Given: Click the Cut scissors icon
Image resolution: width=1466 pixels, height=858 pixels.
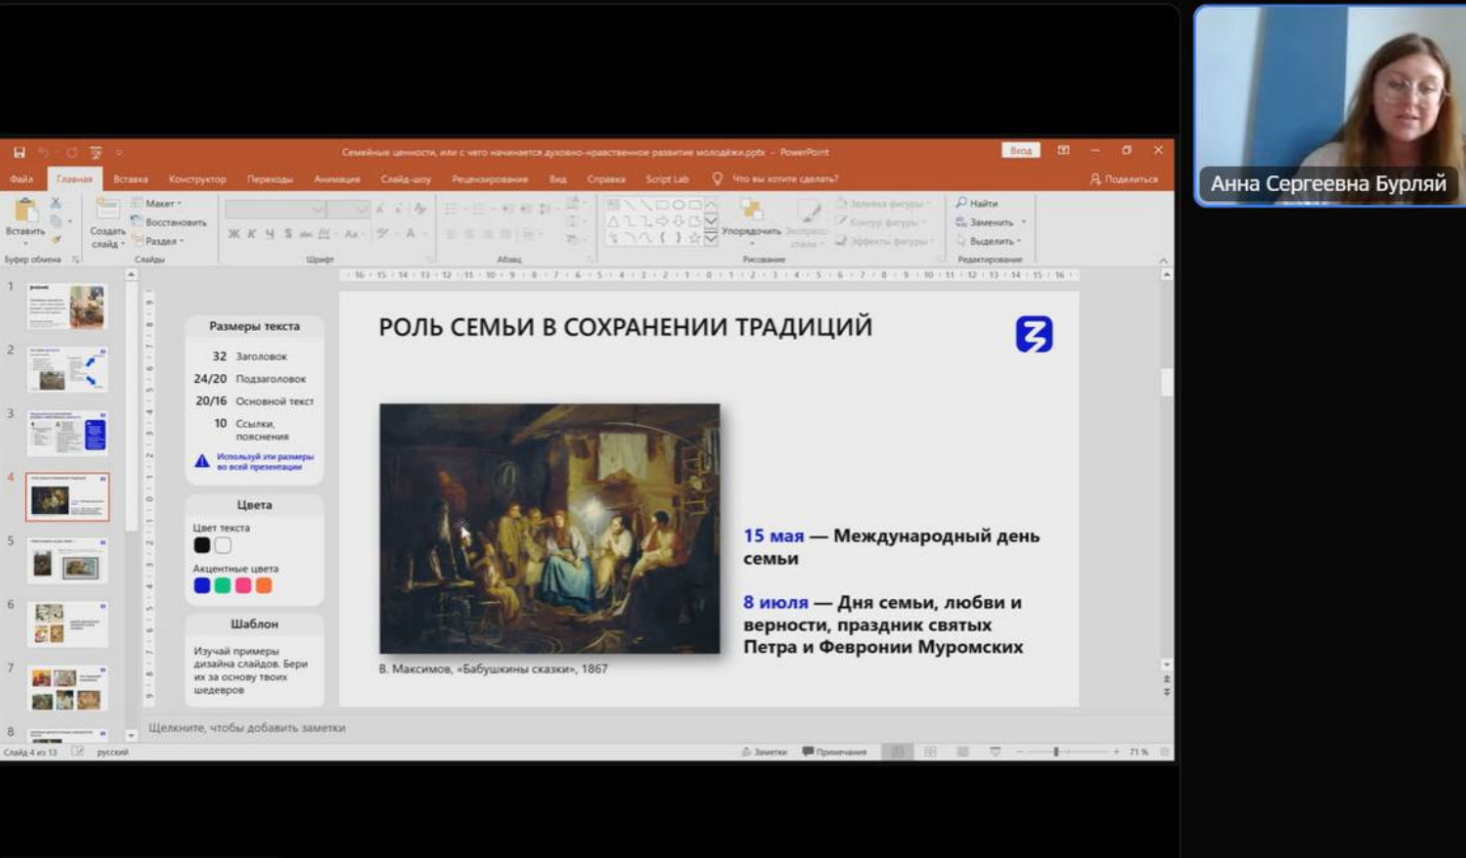Looking at the screenshot, I should [x=56, y=203].
